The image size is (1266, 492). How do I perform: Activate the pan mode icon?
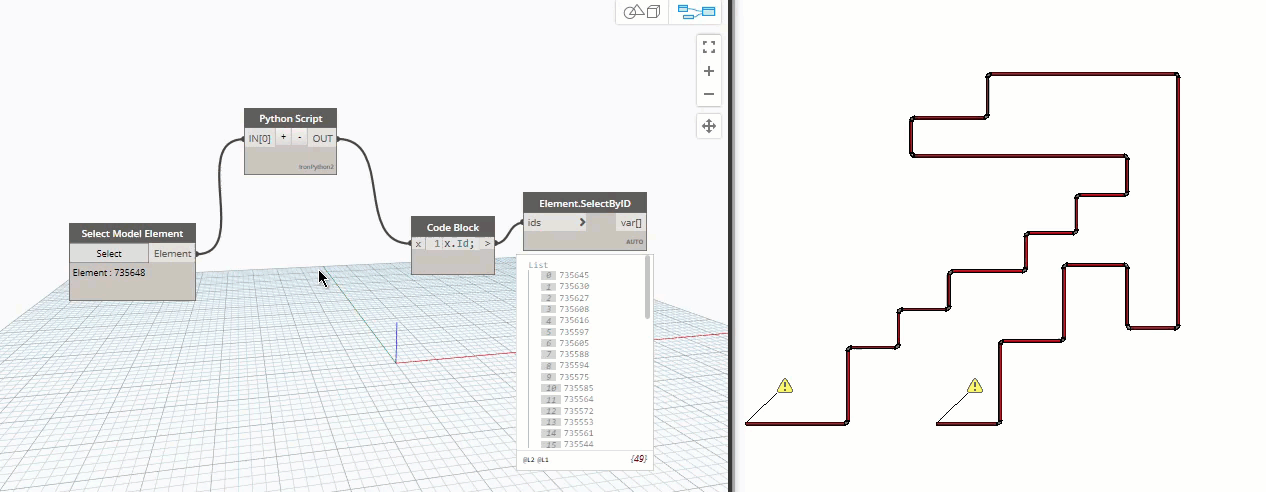[709, 126]
